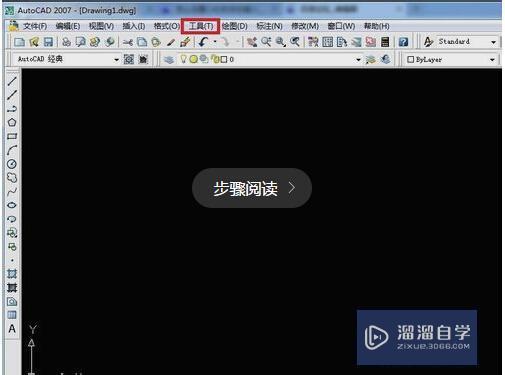Toggle layer 0 viewport freeze icon

[x=204, y=59]
